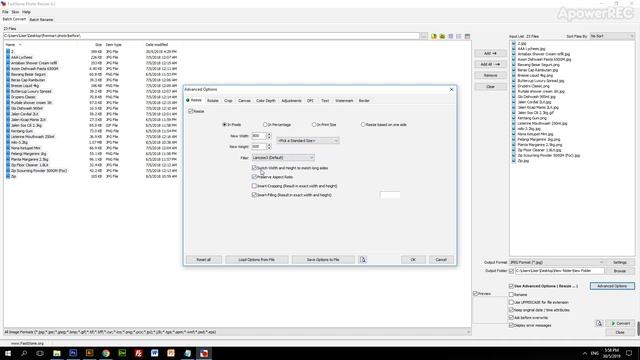
Task: Open Illustrator from the taskbar
Action: point(89,353)
